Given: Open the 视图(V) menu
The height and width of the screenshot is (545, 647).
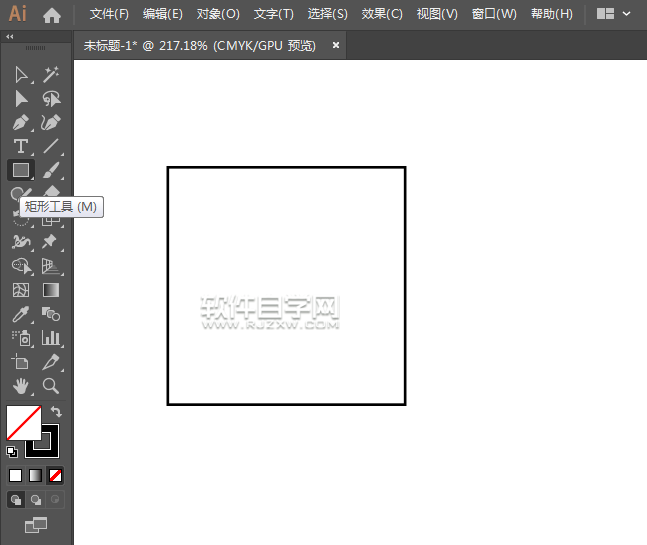Looking at the screenshot, I should click(437, 14).
